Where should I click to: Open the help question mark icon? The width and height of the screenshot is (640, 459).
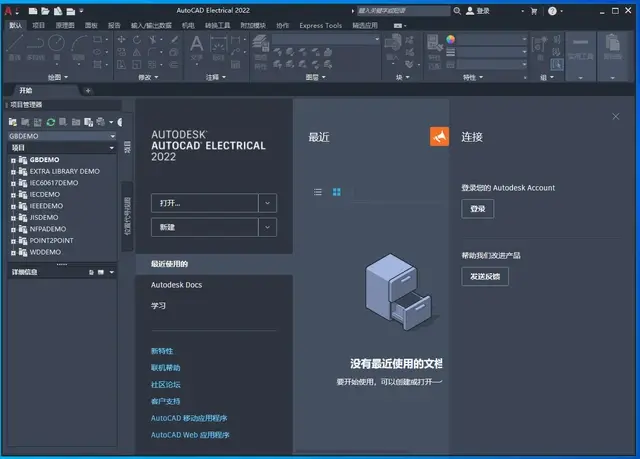pyautogui.click(x=552, y=11)
